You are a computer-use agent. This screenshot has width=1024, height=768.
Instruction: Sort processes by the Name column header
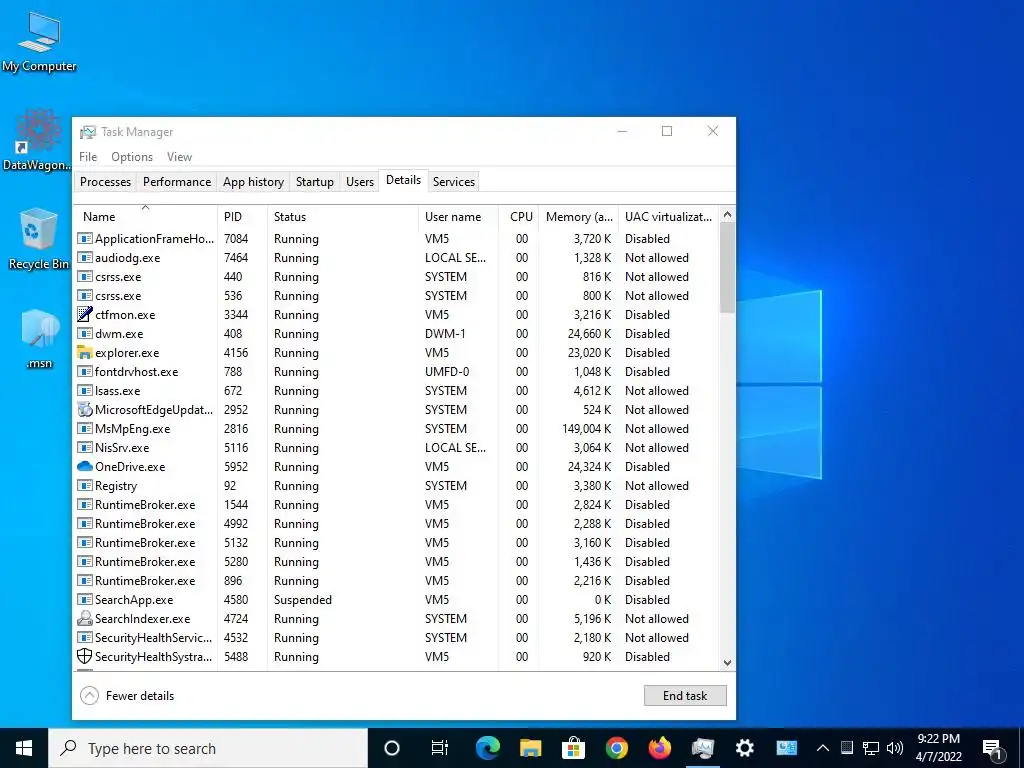145,216
